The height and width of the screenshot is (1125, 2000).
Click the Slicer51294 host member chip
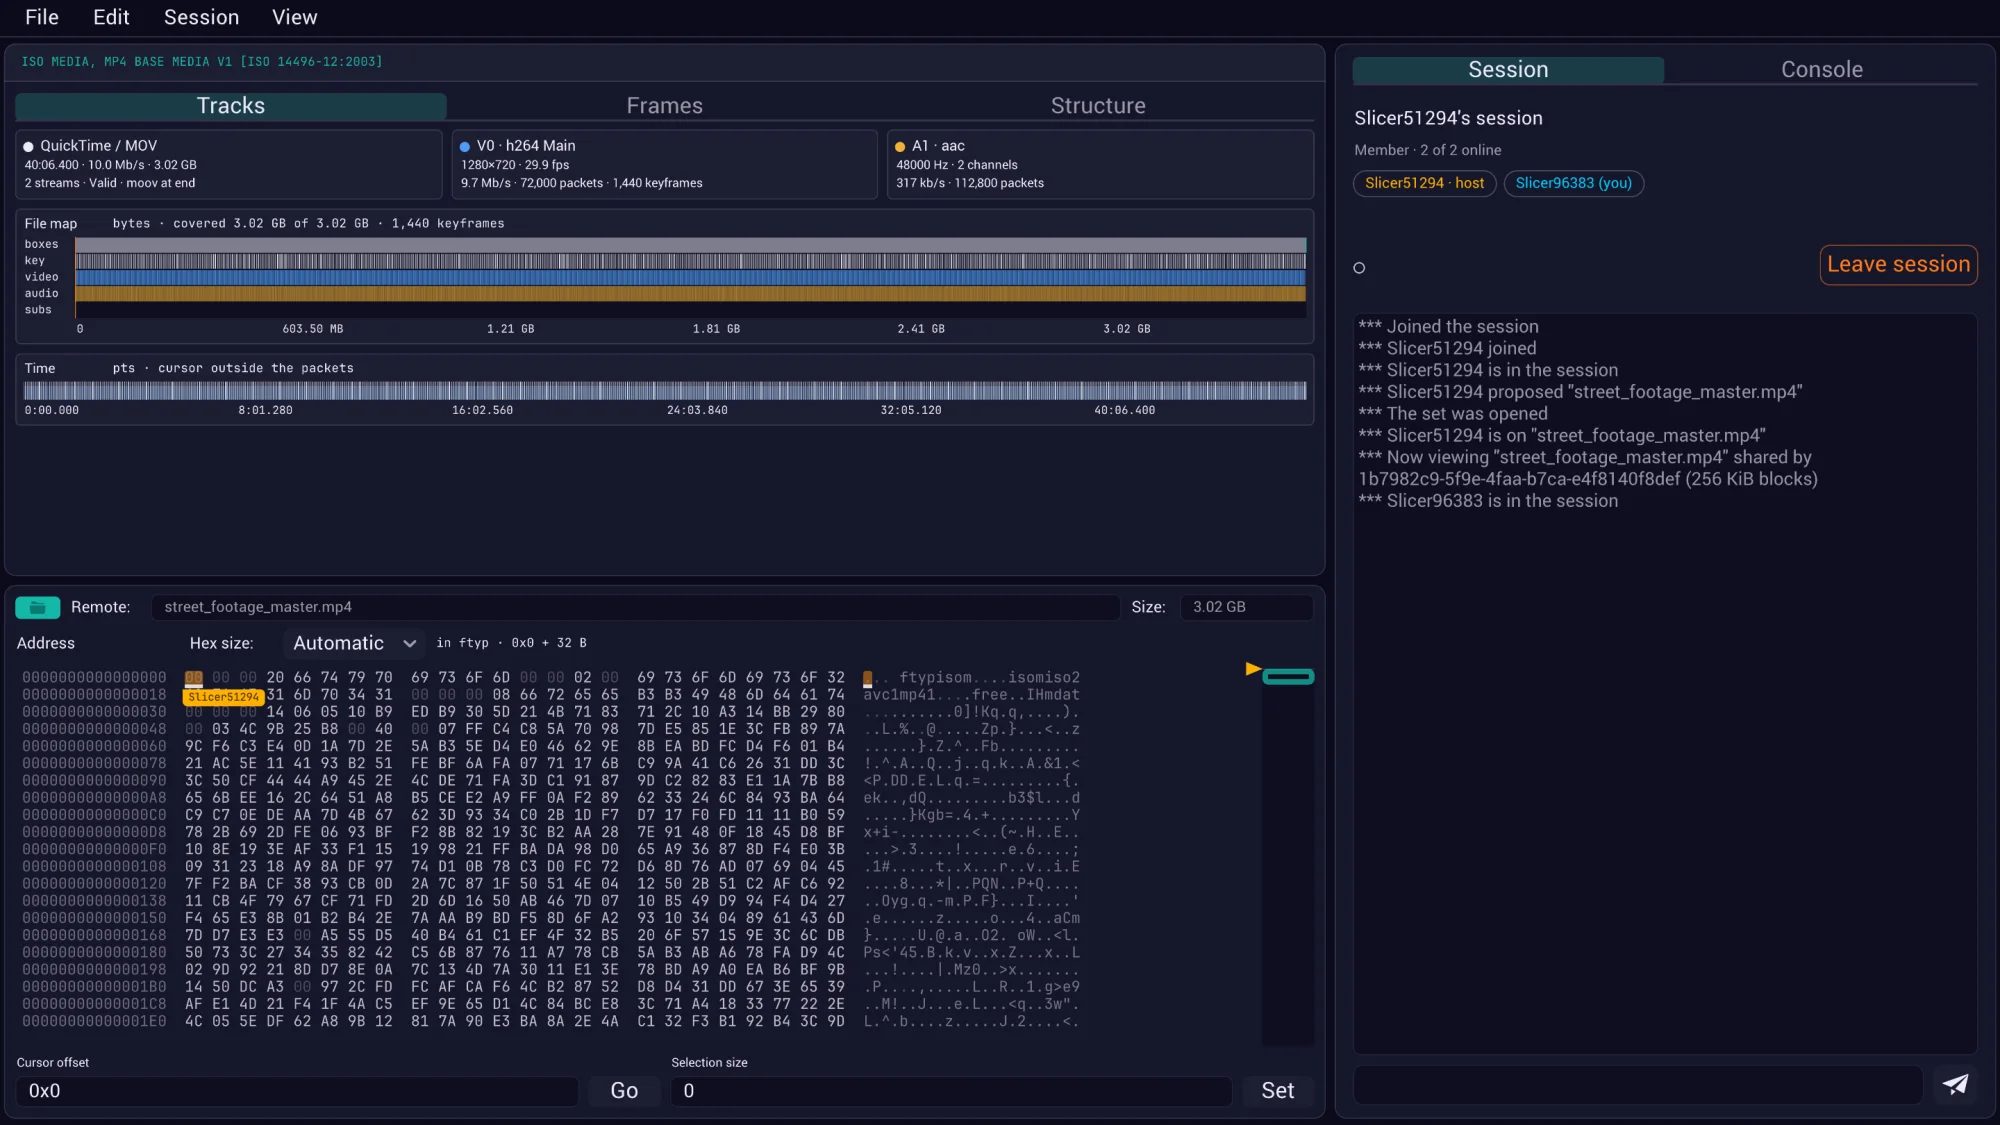[x=1424, y=183]
